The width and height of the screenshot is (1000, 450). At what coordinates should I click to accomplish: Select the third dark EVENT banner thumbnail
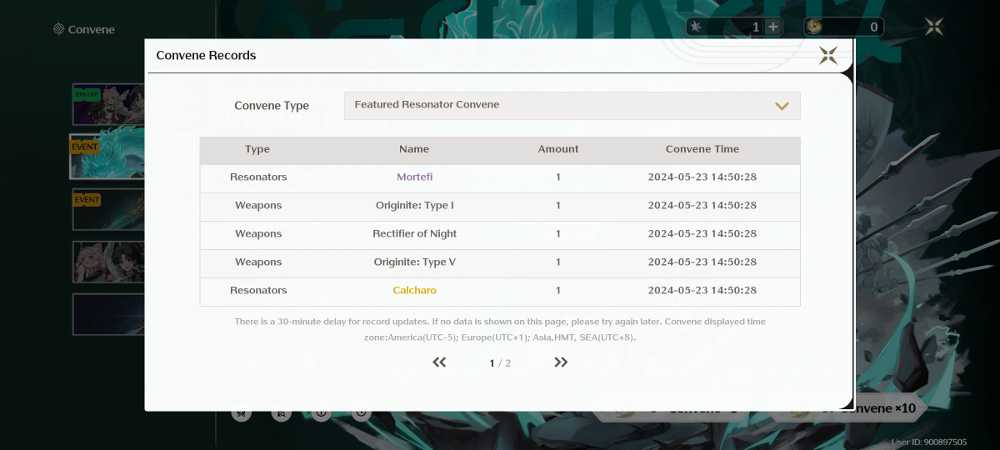click(x=108, y=209)
